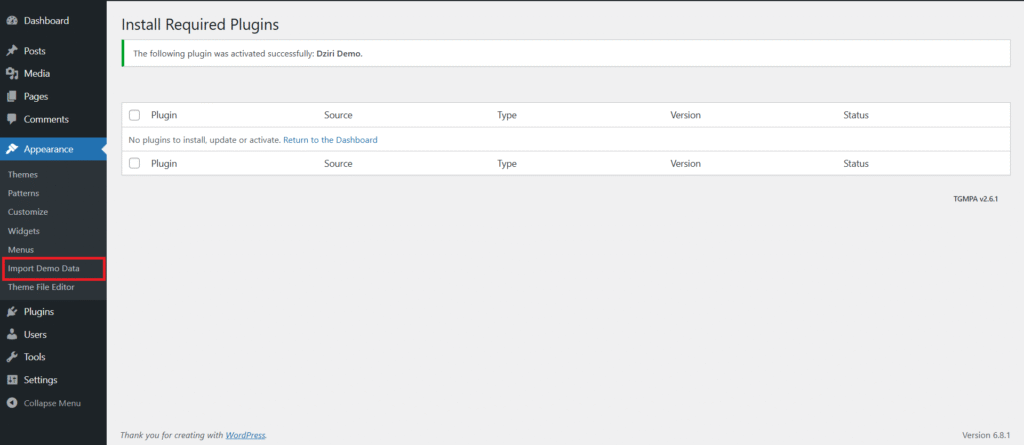
Task: Collapse the admin menu with arrow icon
Action: point(12,403)
